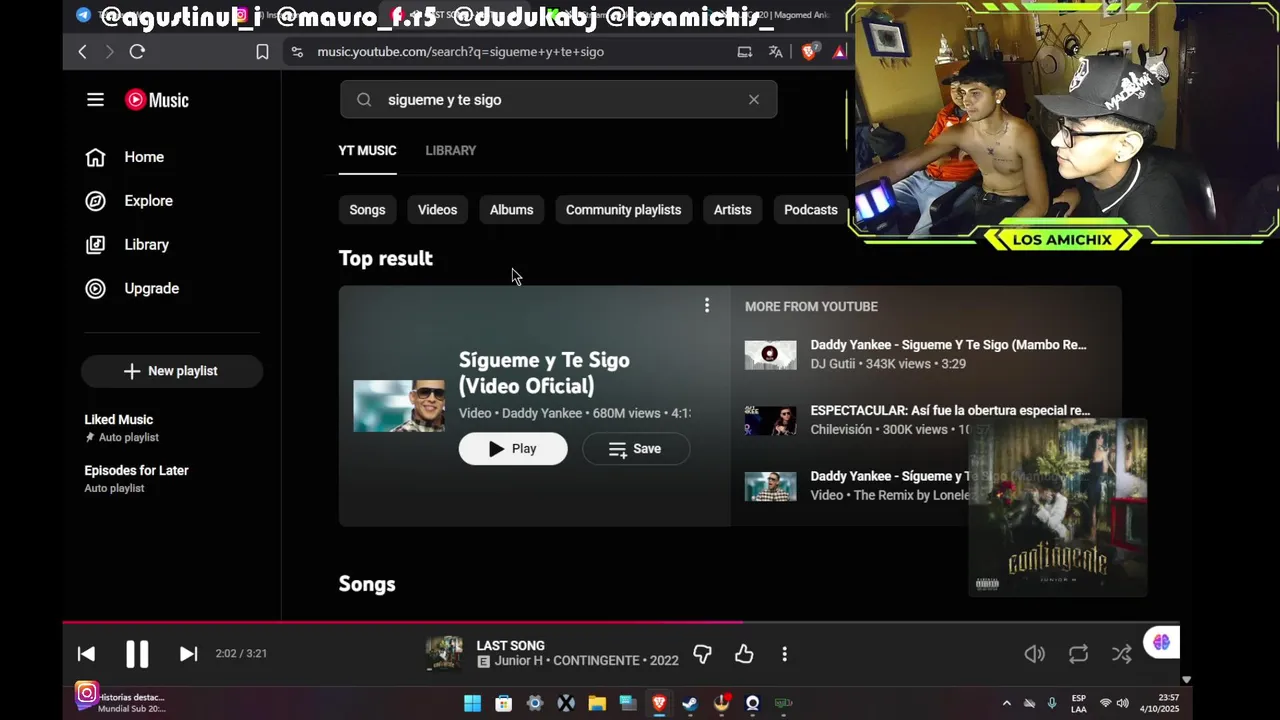
Task: Open Library in the sidebar
Action: pos(127,245)
